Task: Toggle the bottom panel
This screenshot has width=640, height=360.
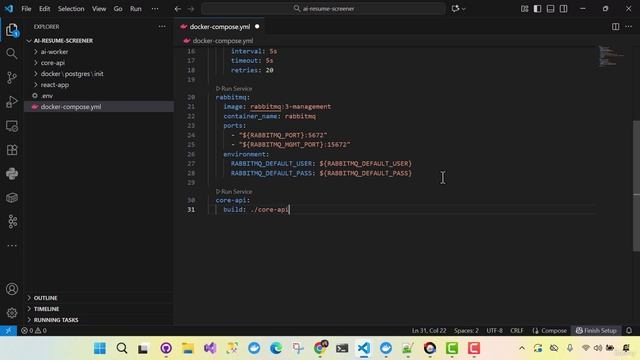Action: 551,9
